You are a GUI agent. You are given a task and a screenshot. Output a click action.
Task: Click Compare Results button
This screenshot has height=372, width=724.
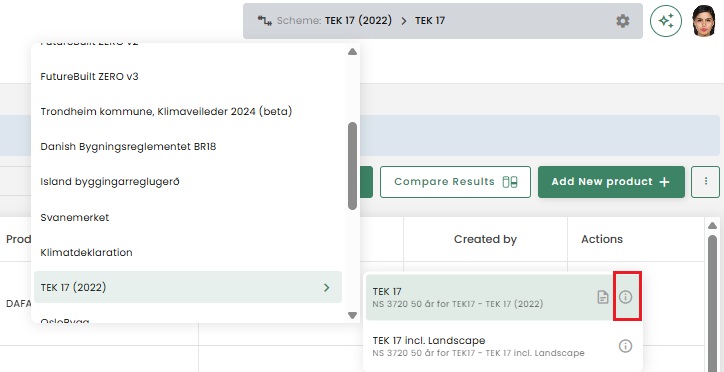click(455, 182)
